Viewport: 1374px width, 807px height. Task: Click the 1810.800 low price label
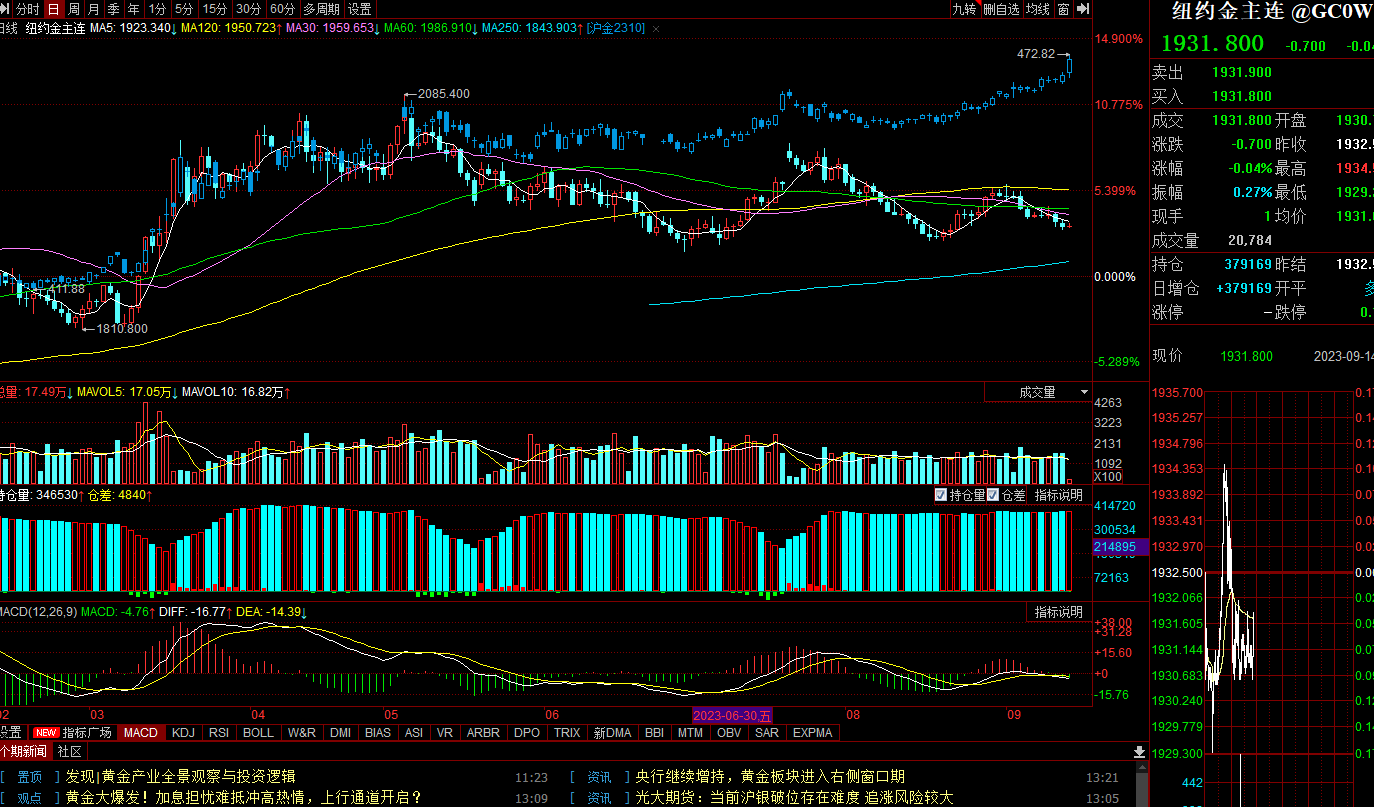pyautogui.click(x=122, y=329)
